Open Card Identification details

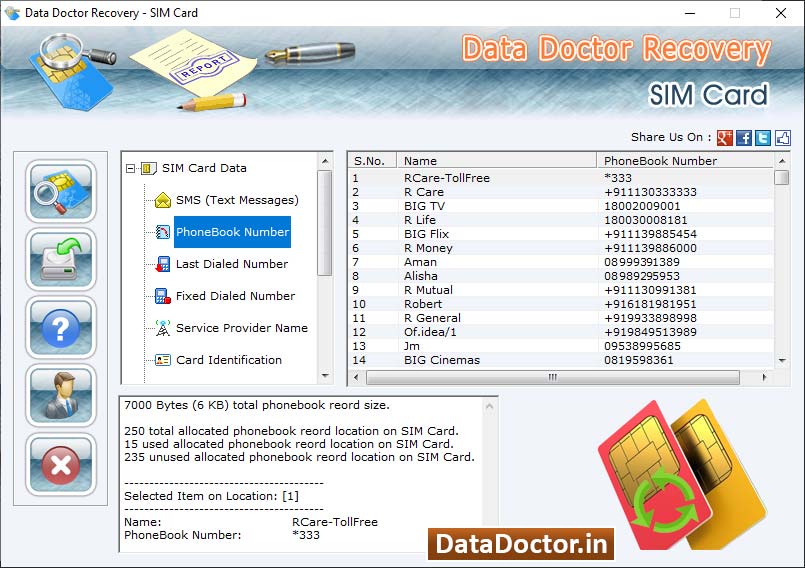[x=229, y=360]
